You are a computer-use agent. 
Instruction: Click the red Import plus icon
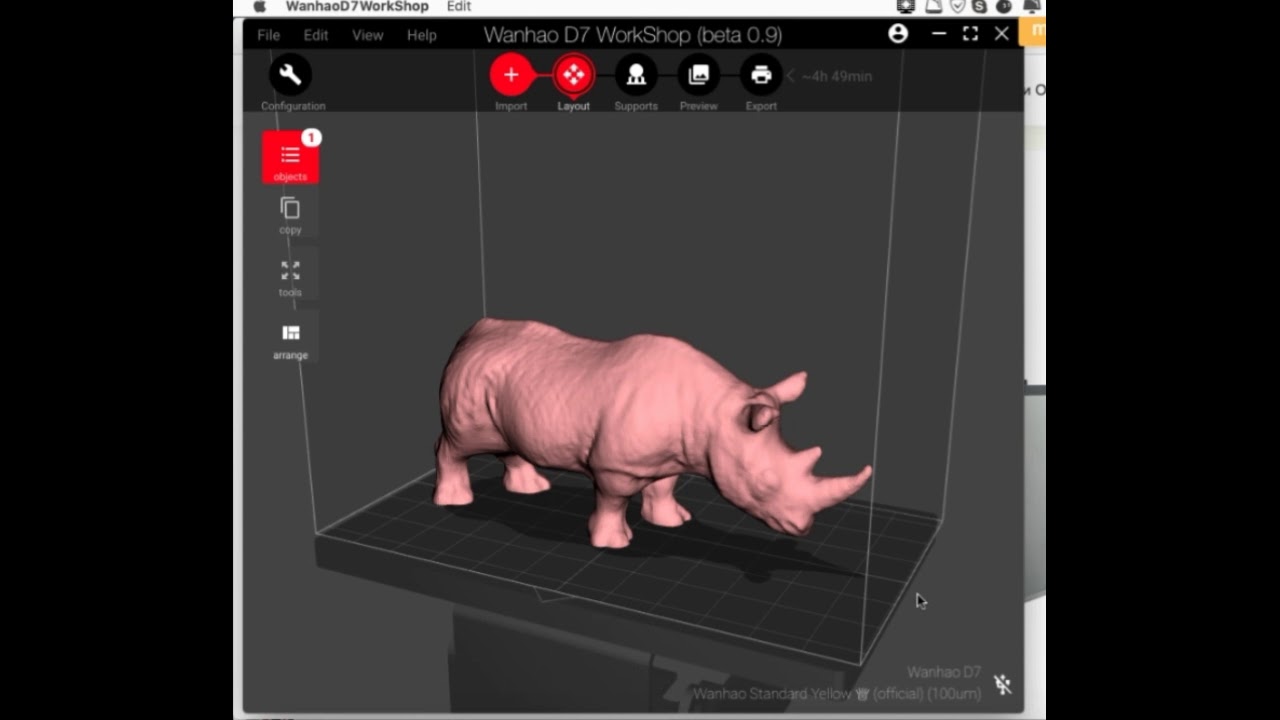coord(511,75)
